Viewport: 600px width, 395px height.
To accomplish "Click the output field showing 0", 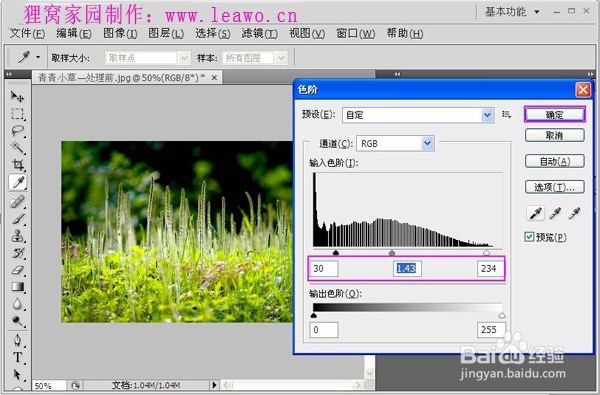I will coord(324,330).
